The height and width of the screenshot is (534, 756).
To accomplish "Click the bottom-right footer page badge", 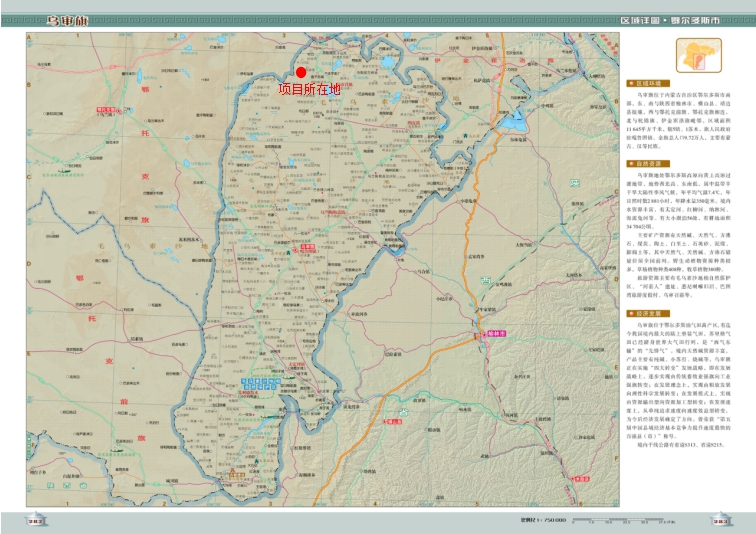I will (718, 520).
